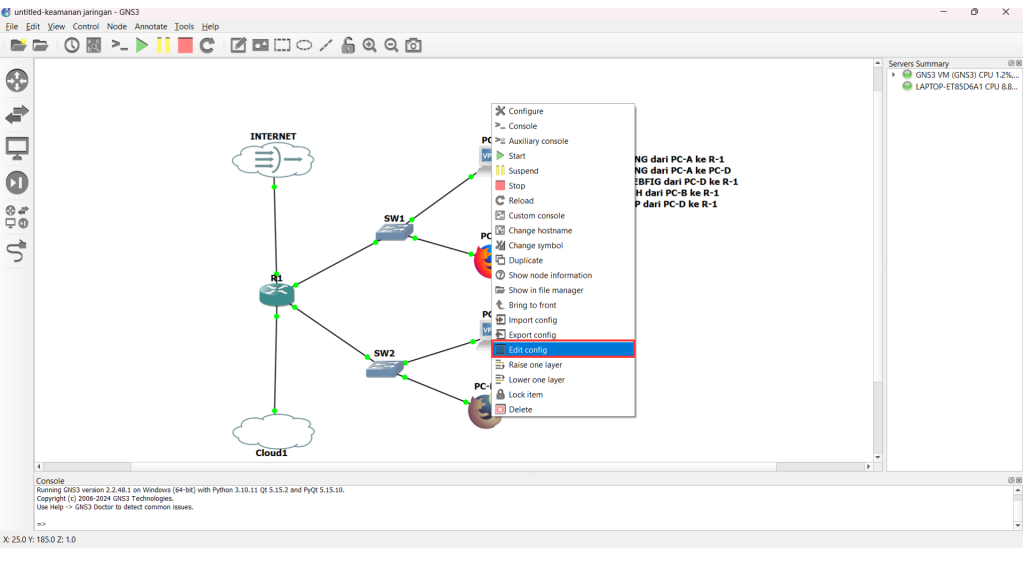Click Delete in the context menu
This screenshot has height=576, width=1024.
[x=520, y=409]
